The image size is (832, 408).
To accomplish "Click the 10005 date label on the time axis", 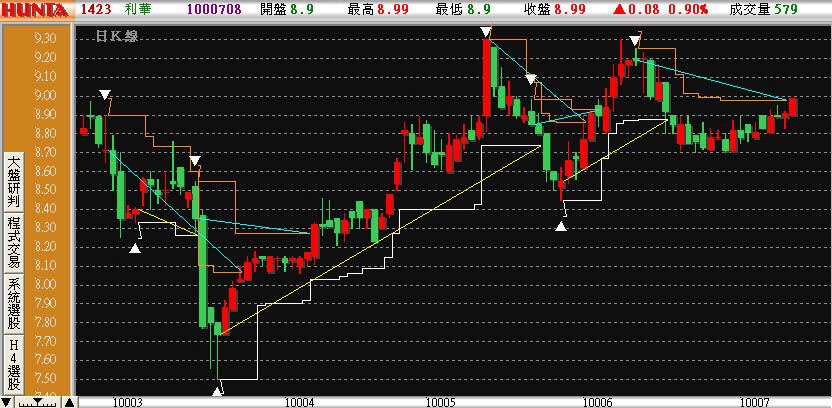I will (440, 401).
